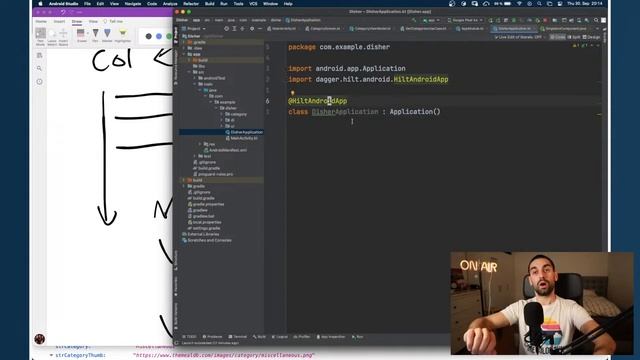Image resolution: width=640 pixels, height=360 pixels.
Task: Select proguard-rules.pro file in tree
Action: click(213, 174)
